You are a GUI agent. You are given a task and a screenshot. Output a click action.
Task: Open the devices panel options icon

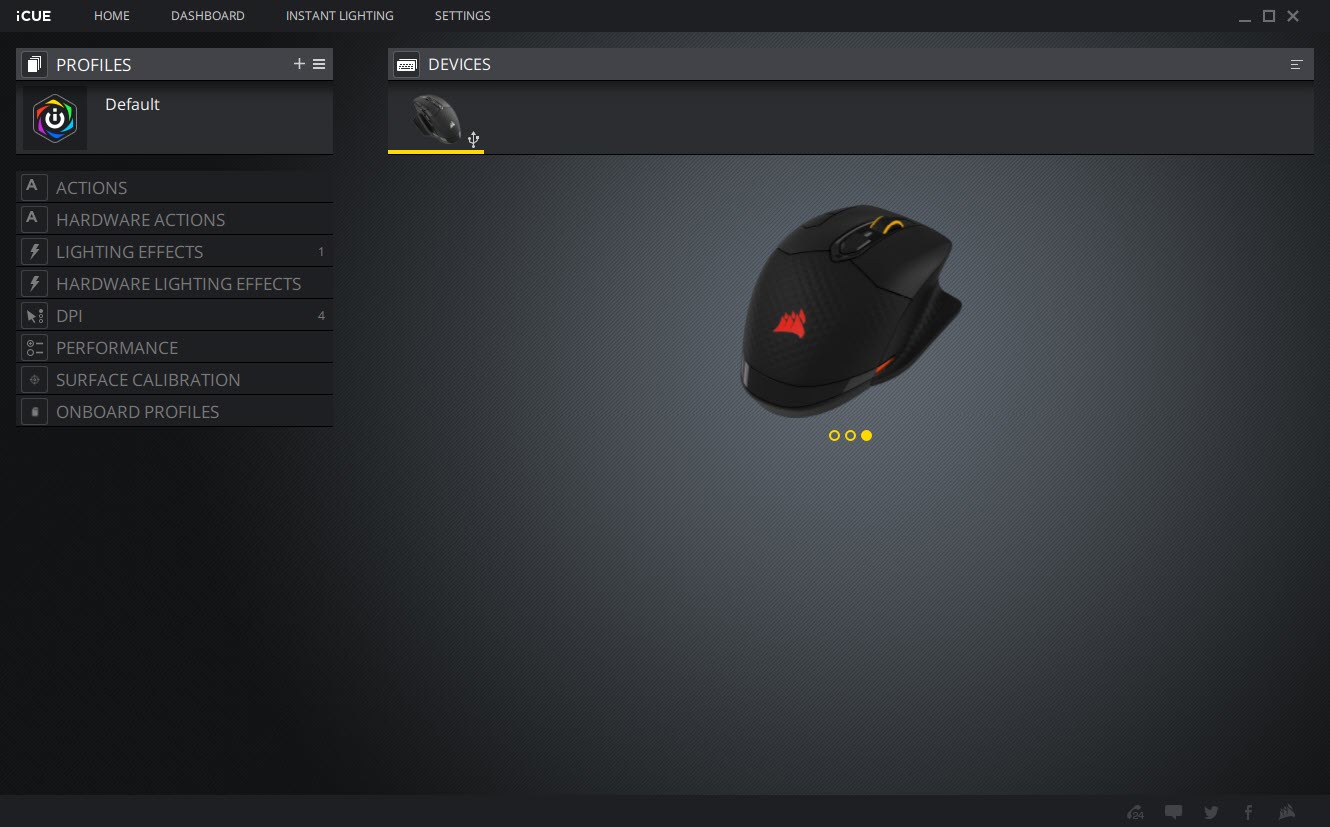tap(1297, 64)
